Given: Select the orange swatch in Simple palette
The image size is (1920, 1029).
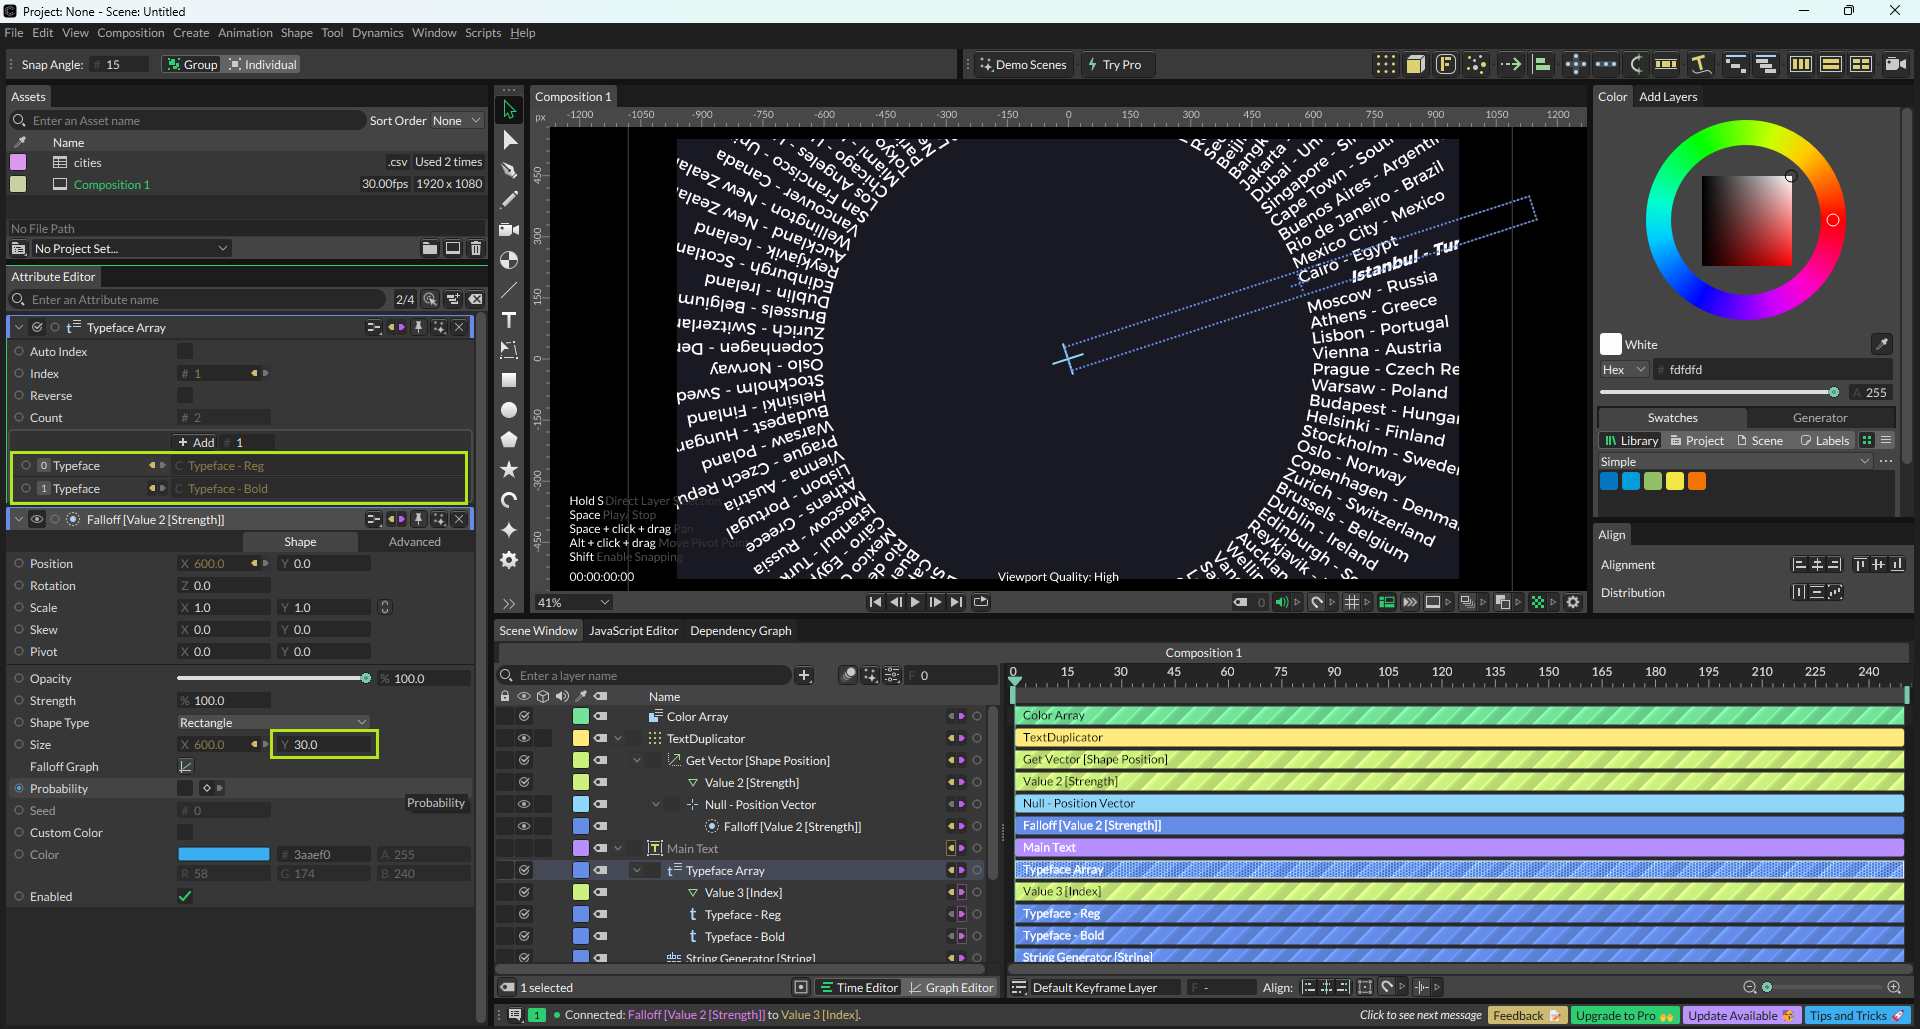Looking at the screenshot, I should coord(1697,482).
